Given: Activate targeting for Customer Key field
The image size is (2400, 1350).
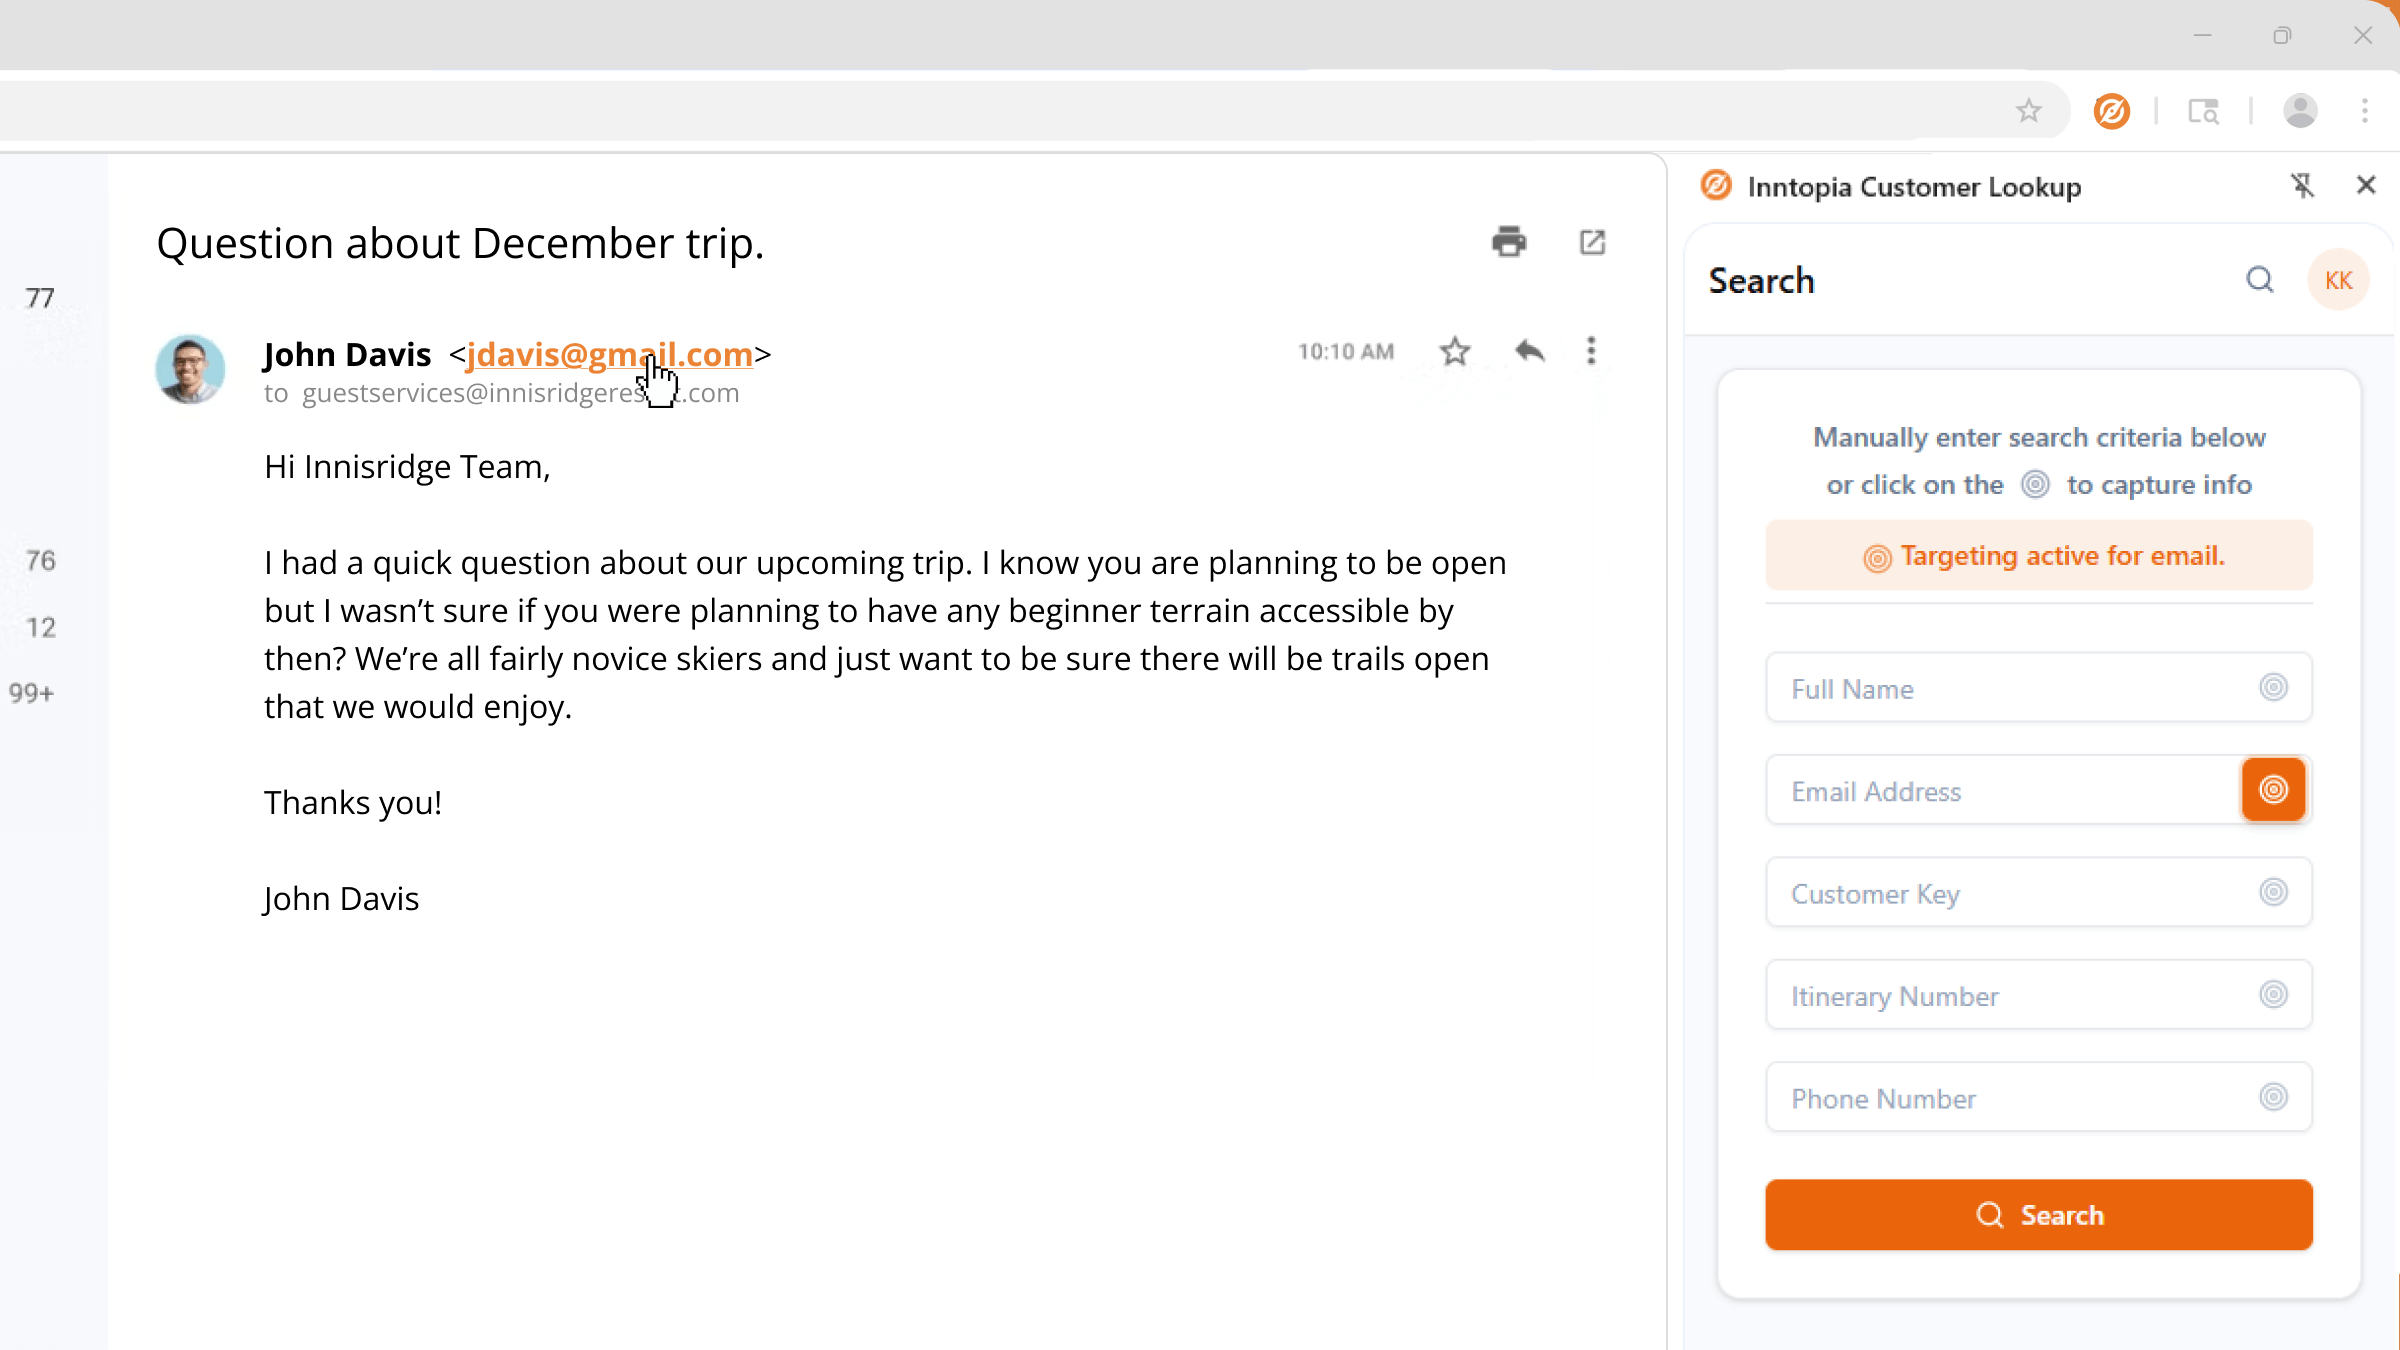Looking at the screenshot, I should point(2273,892).
